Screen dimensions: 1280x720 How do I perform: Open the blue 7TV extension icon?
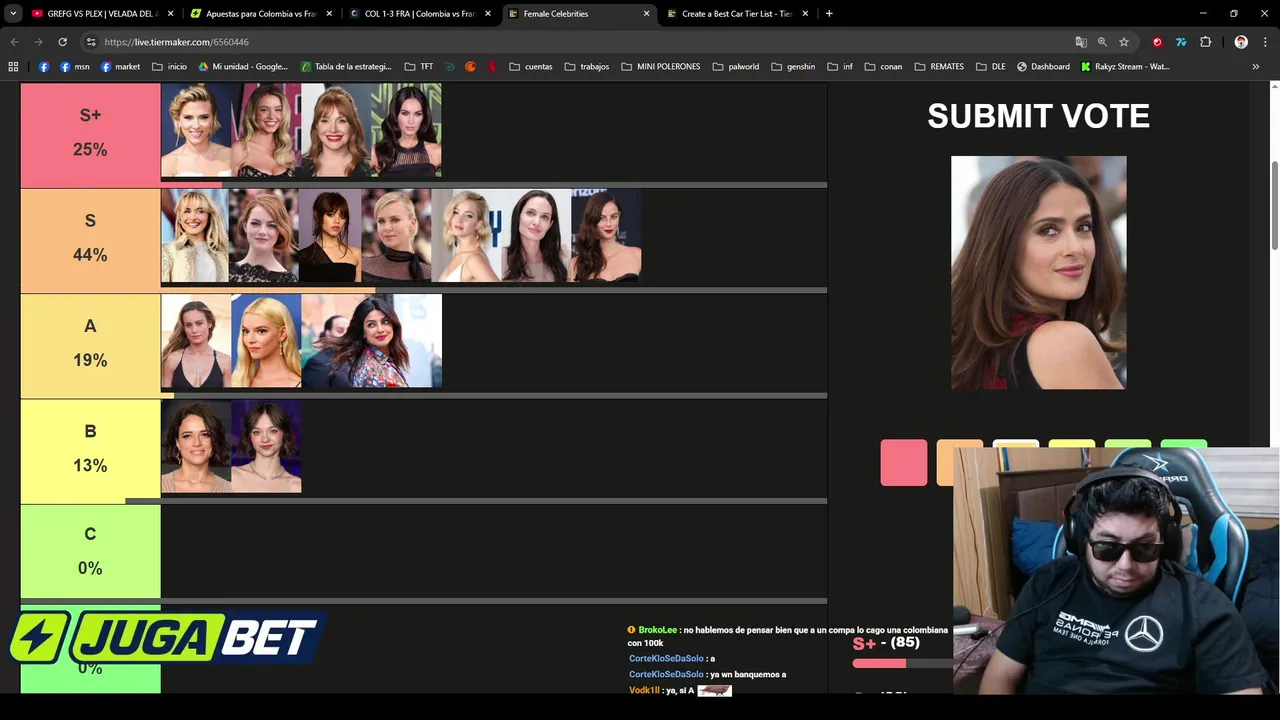pos(1181,42)
